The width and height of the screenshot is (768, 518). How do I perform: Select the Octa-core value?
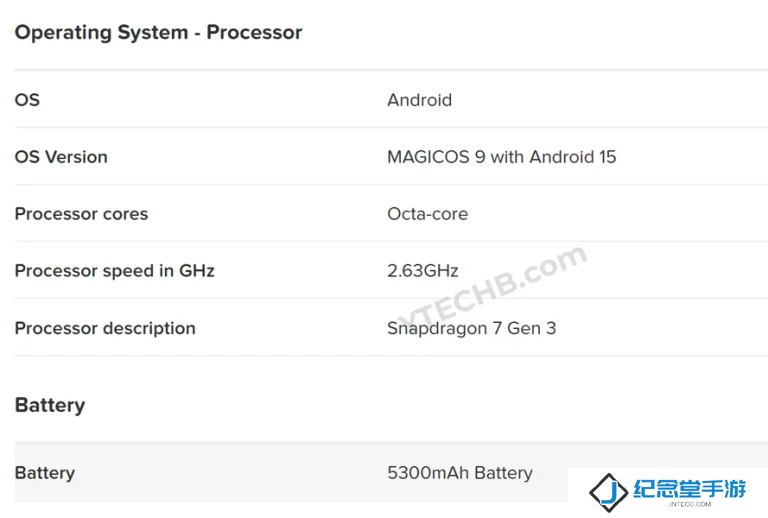428,214
